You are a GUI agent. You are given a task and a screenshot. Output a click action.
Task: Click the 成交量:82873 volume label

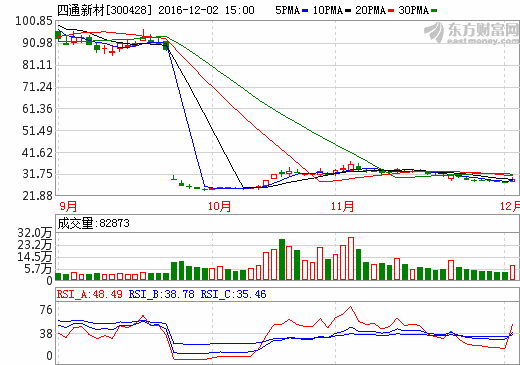click(x=93, y=223)
